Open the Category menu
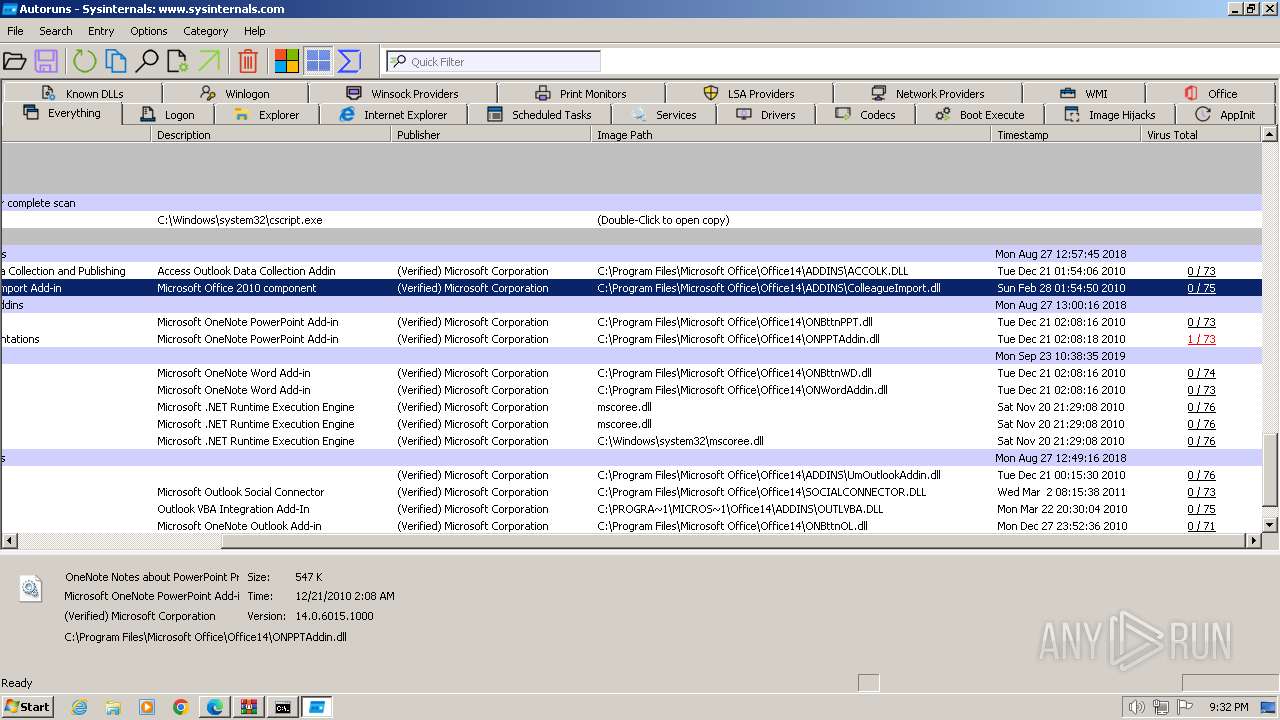This screenshot has height=720, width=1280. (206, 31)
